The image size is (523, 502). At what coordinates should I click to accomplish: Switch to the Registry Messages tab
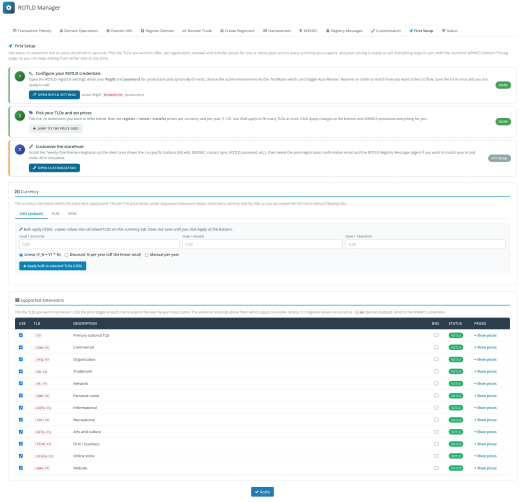click(x=344, y=31)
